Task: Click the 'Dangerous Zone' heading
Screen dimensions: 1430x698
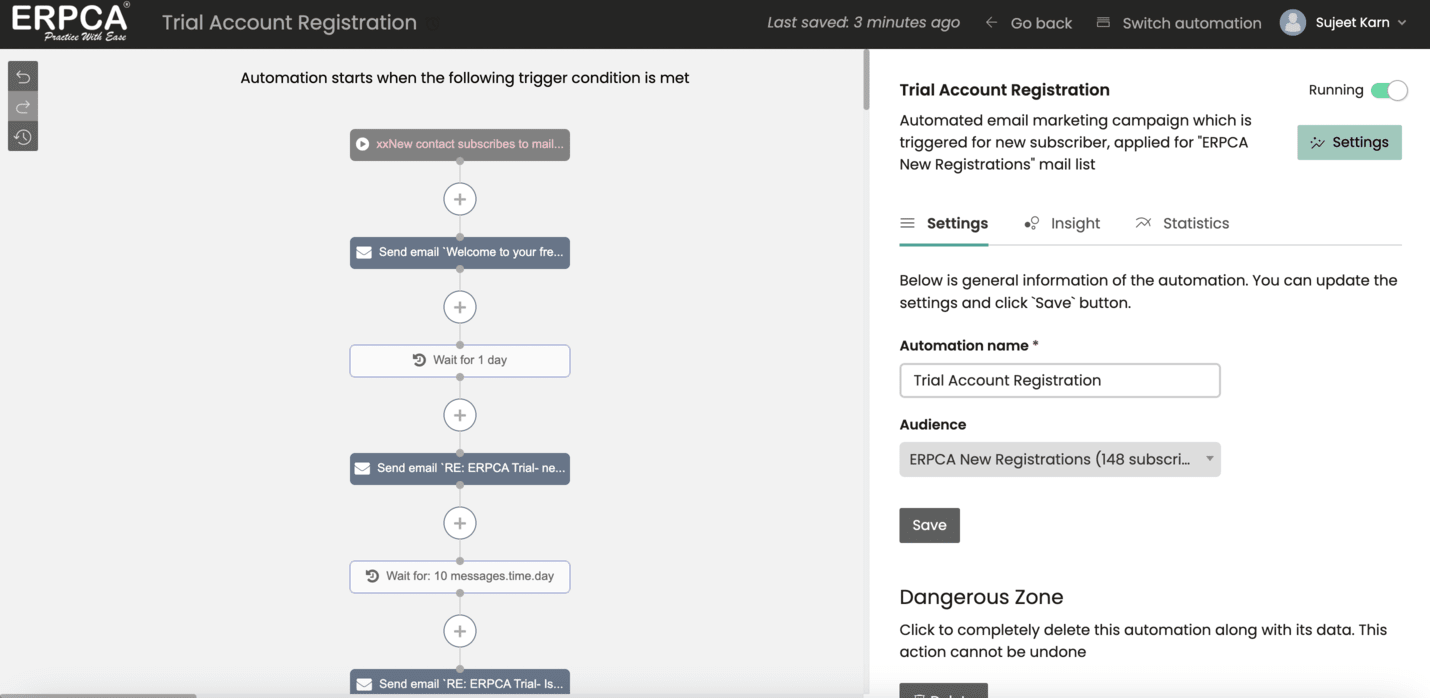Action: 981,597
